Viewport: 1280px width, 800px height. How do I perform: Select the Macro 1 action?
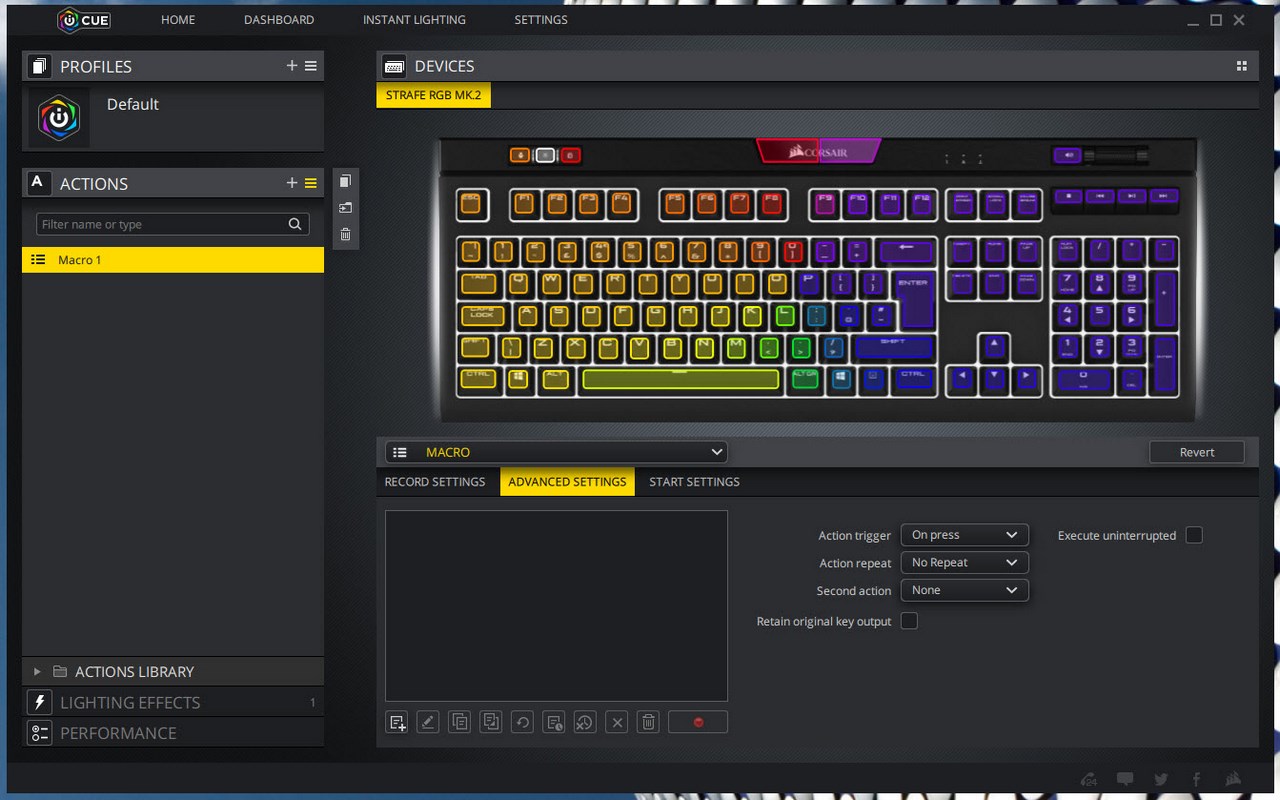click(x=173, y=260)
